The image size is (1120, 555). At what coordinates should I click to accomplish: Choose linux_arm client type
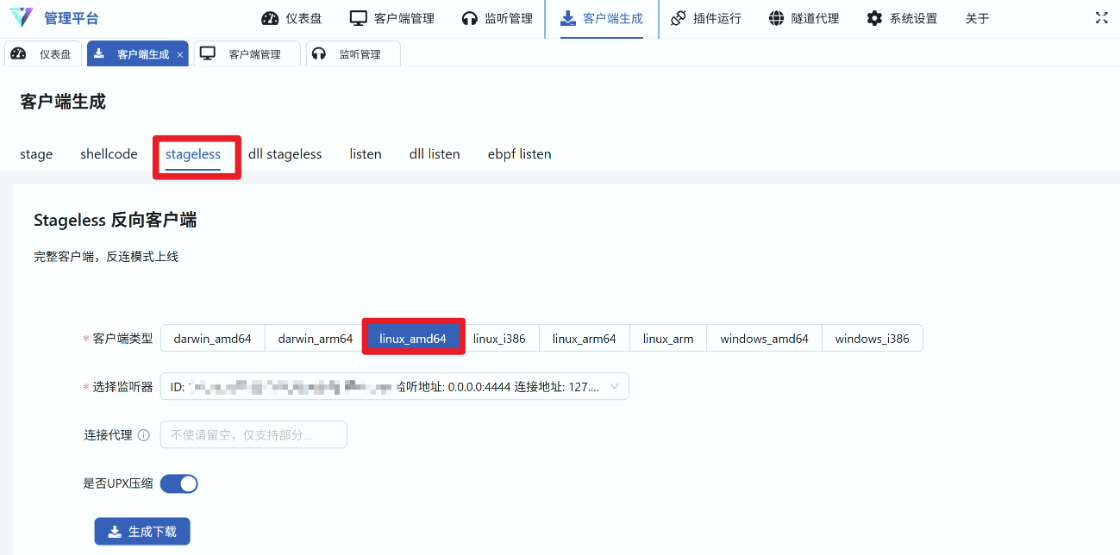click(668, 339)
